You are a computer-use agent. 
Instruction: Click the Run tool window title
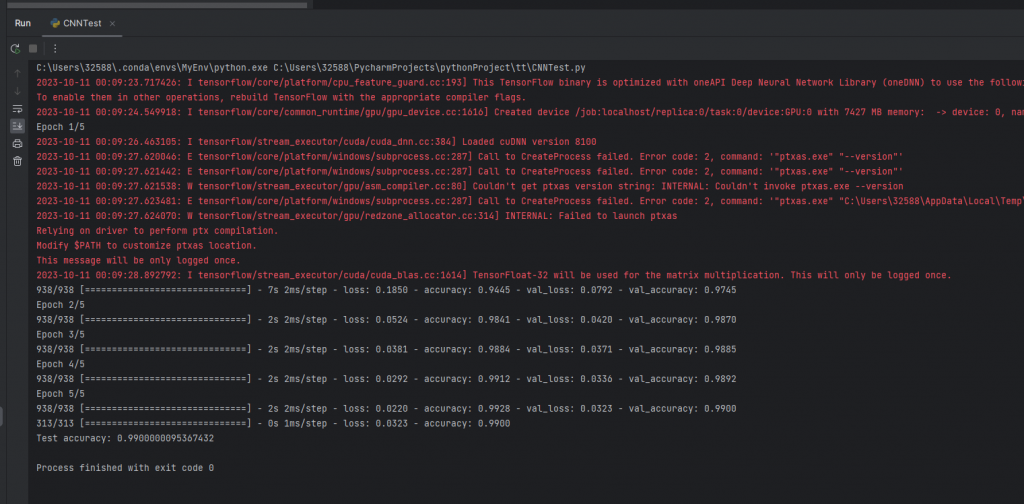23,24
